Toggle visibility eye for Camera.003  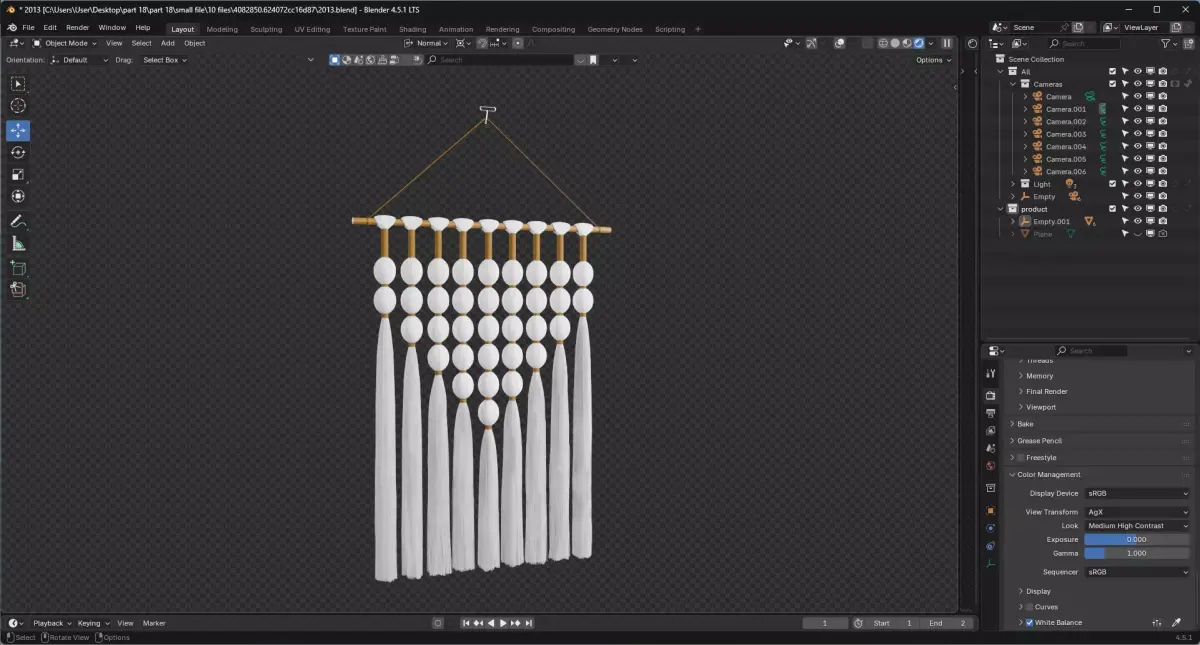tap(1137, 134)
